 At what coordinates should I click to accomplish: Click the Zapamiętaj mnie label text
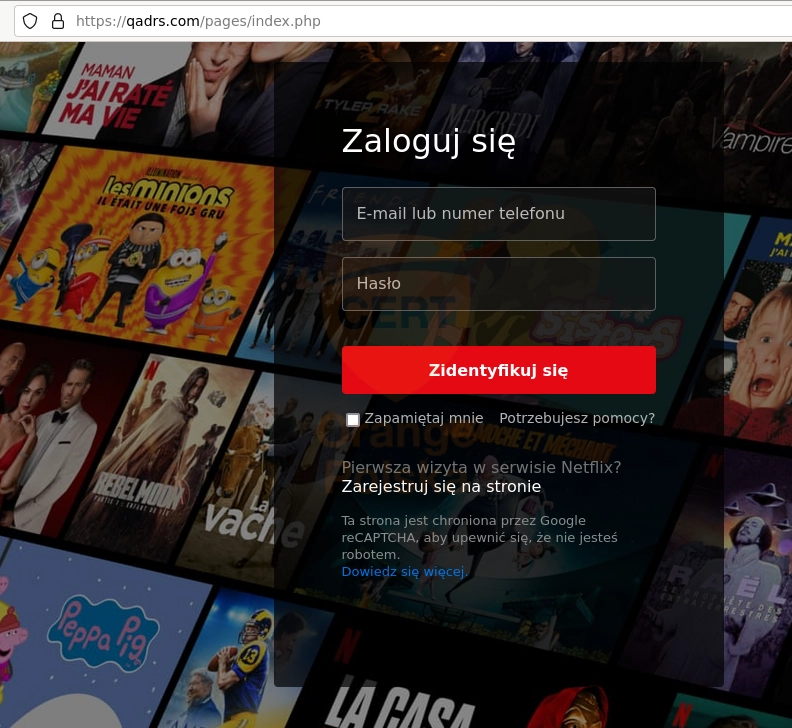click(424, 418)
